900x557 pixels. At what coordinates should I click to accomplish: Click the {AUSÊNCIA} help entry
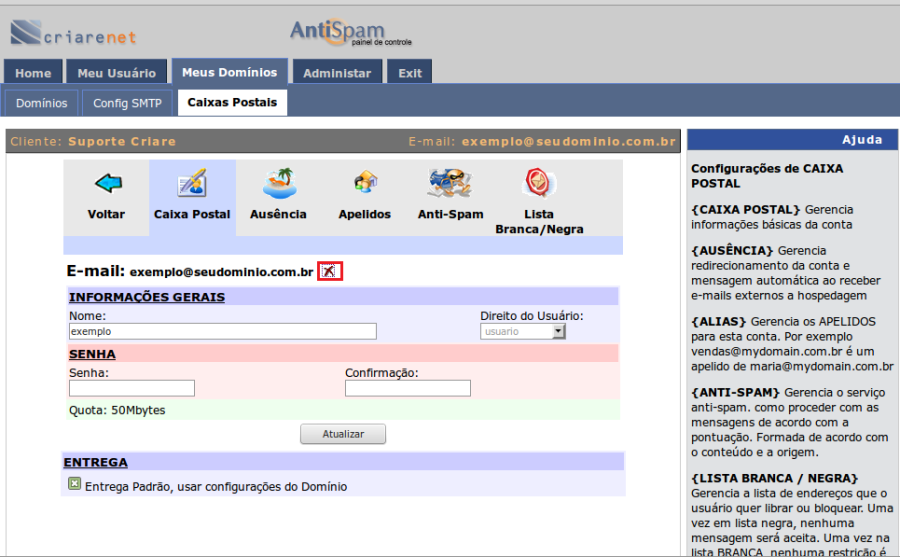coord(732,250)
